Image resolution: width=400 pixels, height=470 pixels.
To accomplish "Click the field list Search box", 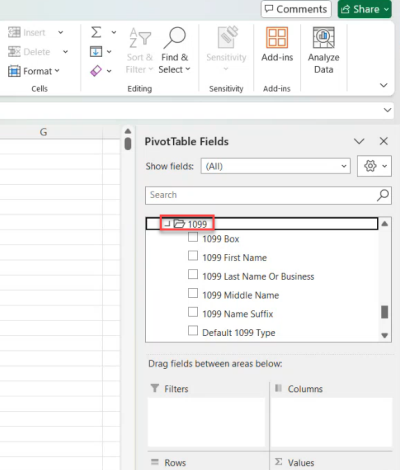I will click(x=261, y=195).
